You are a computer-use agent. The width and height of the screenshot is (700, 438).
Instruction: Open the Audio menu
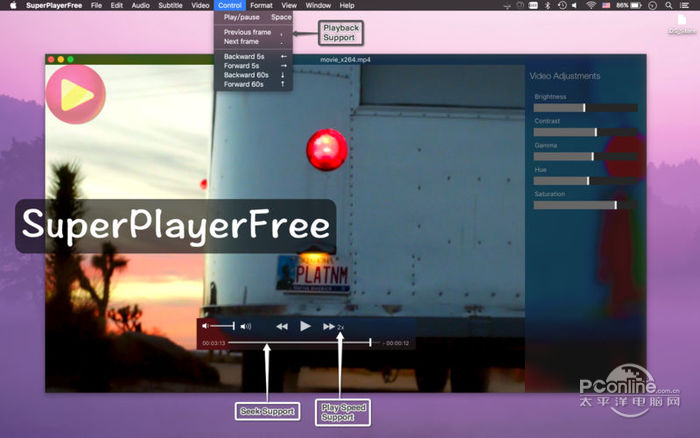[140, 5]
